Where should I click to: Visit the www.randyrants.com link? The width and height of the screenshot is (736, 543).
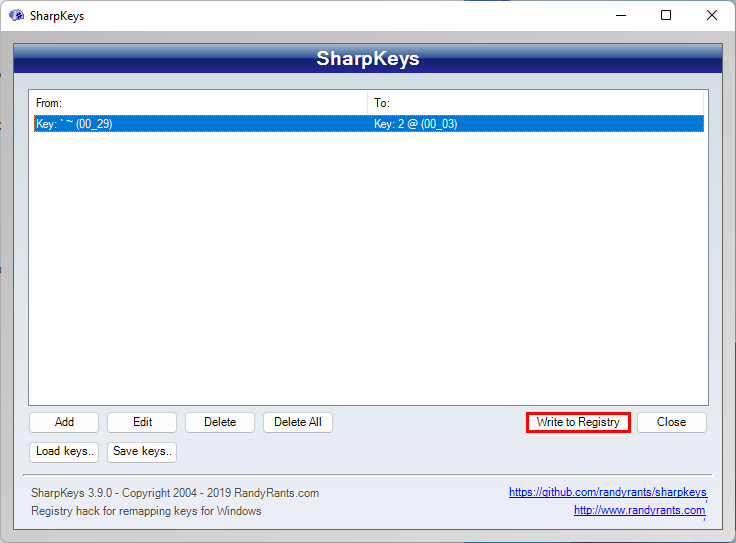(x=639, y=510)
